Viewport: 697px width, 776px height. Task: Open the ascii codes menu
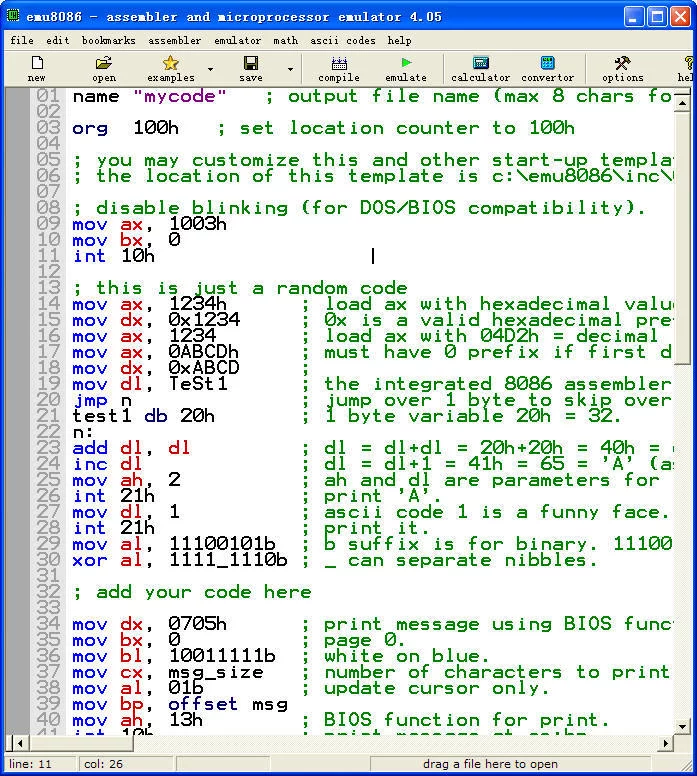point(343,41)
